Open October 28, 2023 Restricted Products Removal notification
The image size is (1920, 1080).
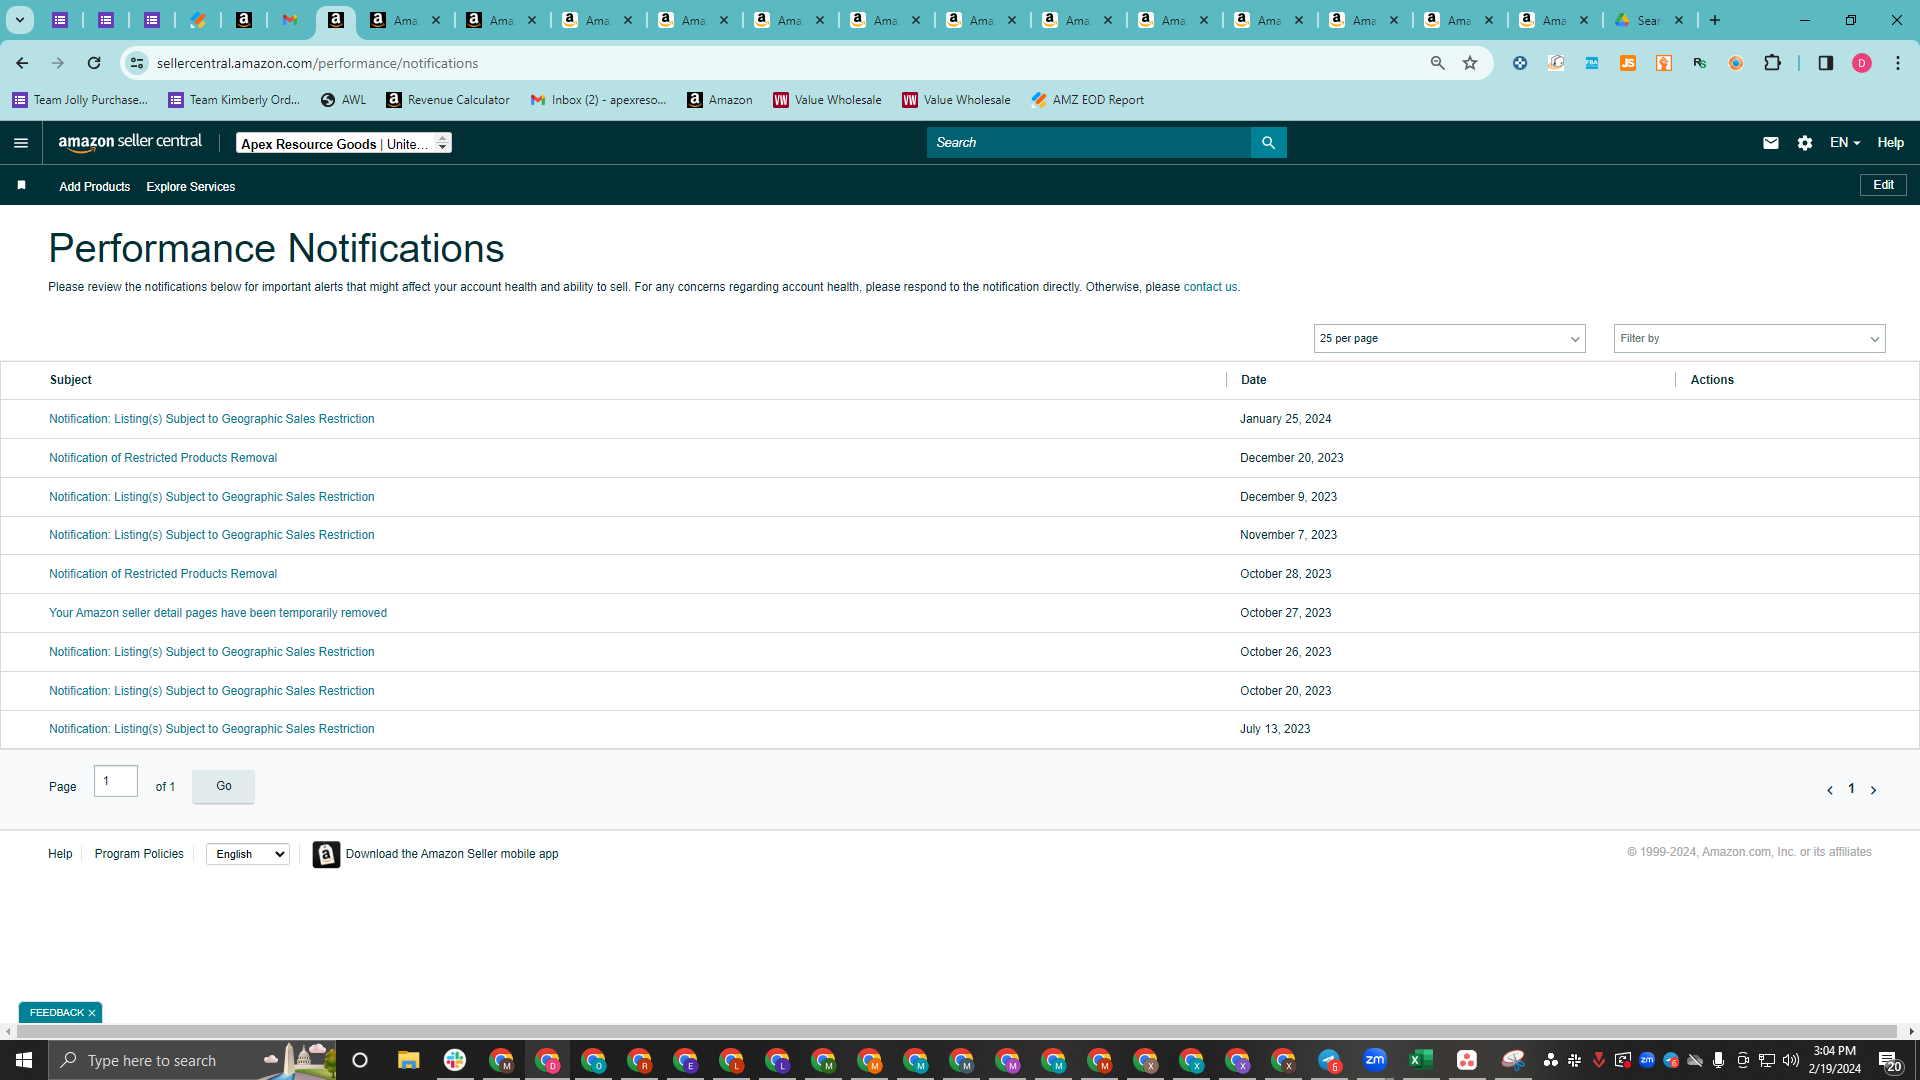click(x=163, y=574)
